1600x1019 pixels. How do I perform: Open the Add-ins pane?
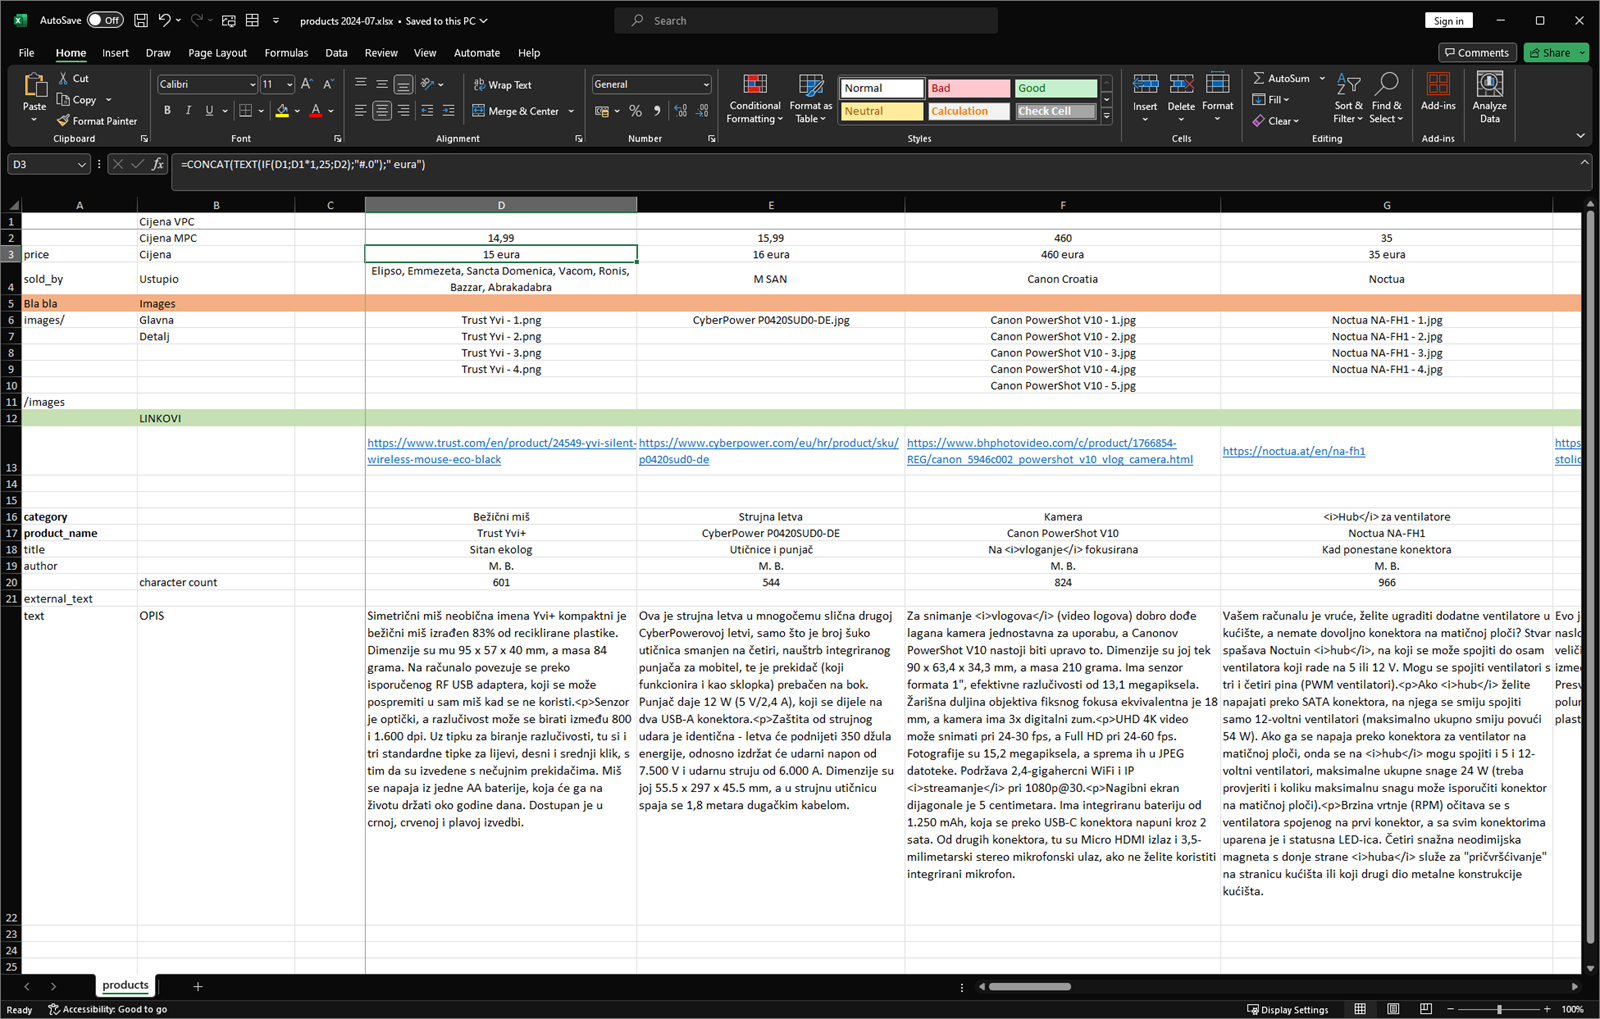[1438, 92]
